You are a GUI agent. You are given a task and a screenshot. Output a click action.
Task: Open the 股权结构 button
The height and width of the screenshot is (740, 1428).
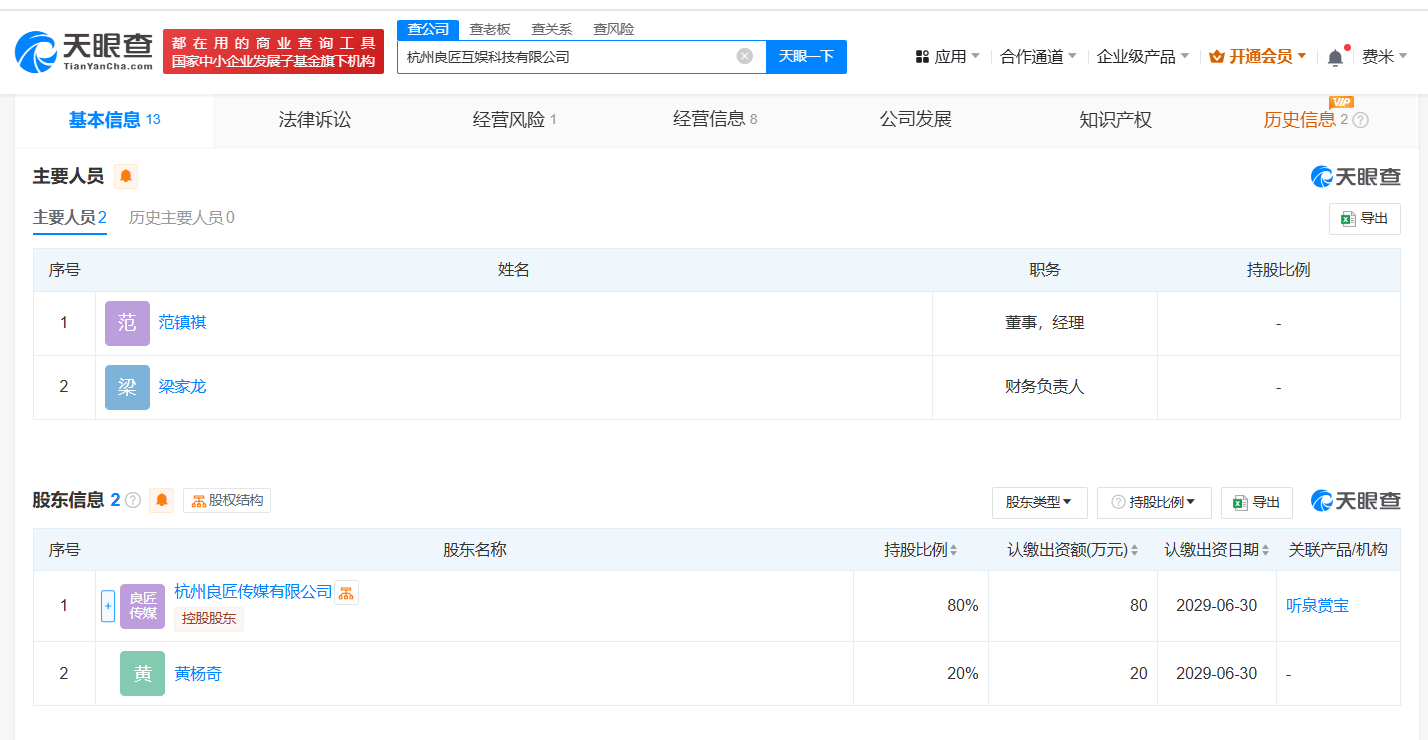tap(227, 500)
